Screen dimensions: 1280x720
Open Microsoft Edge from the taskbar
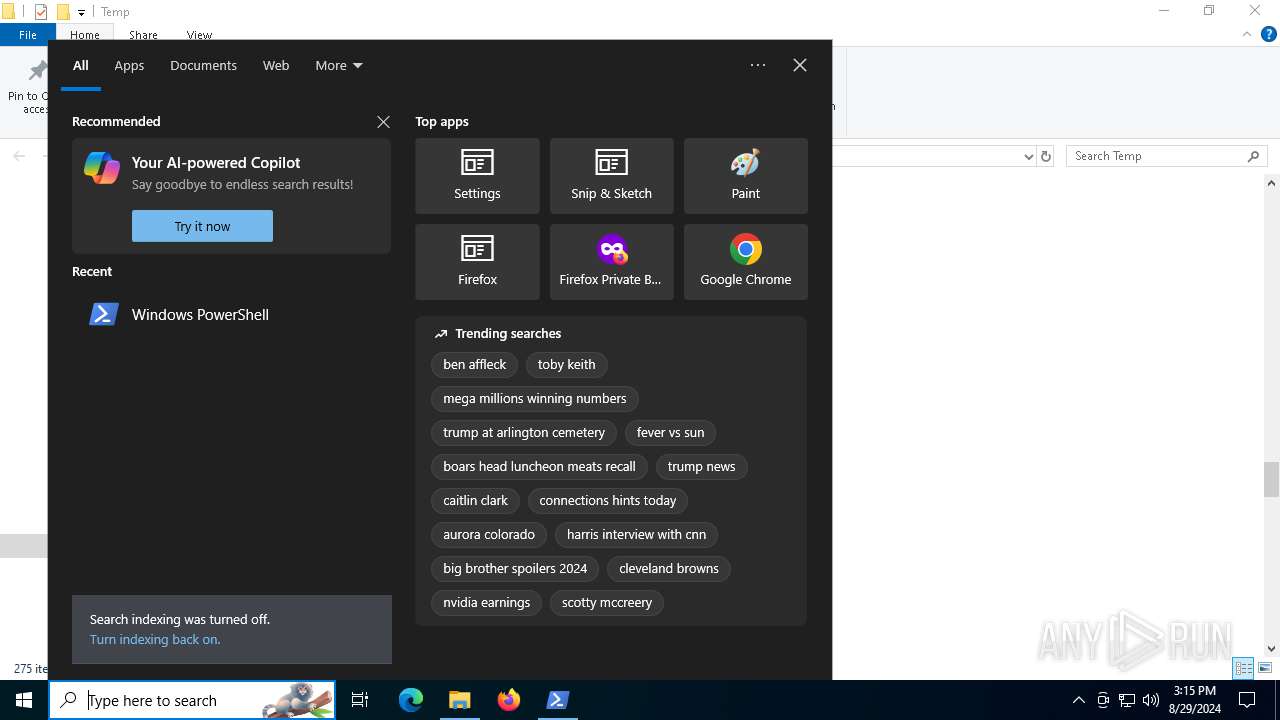point(411,700)
